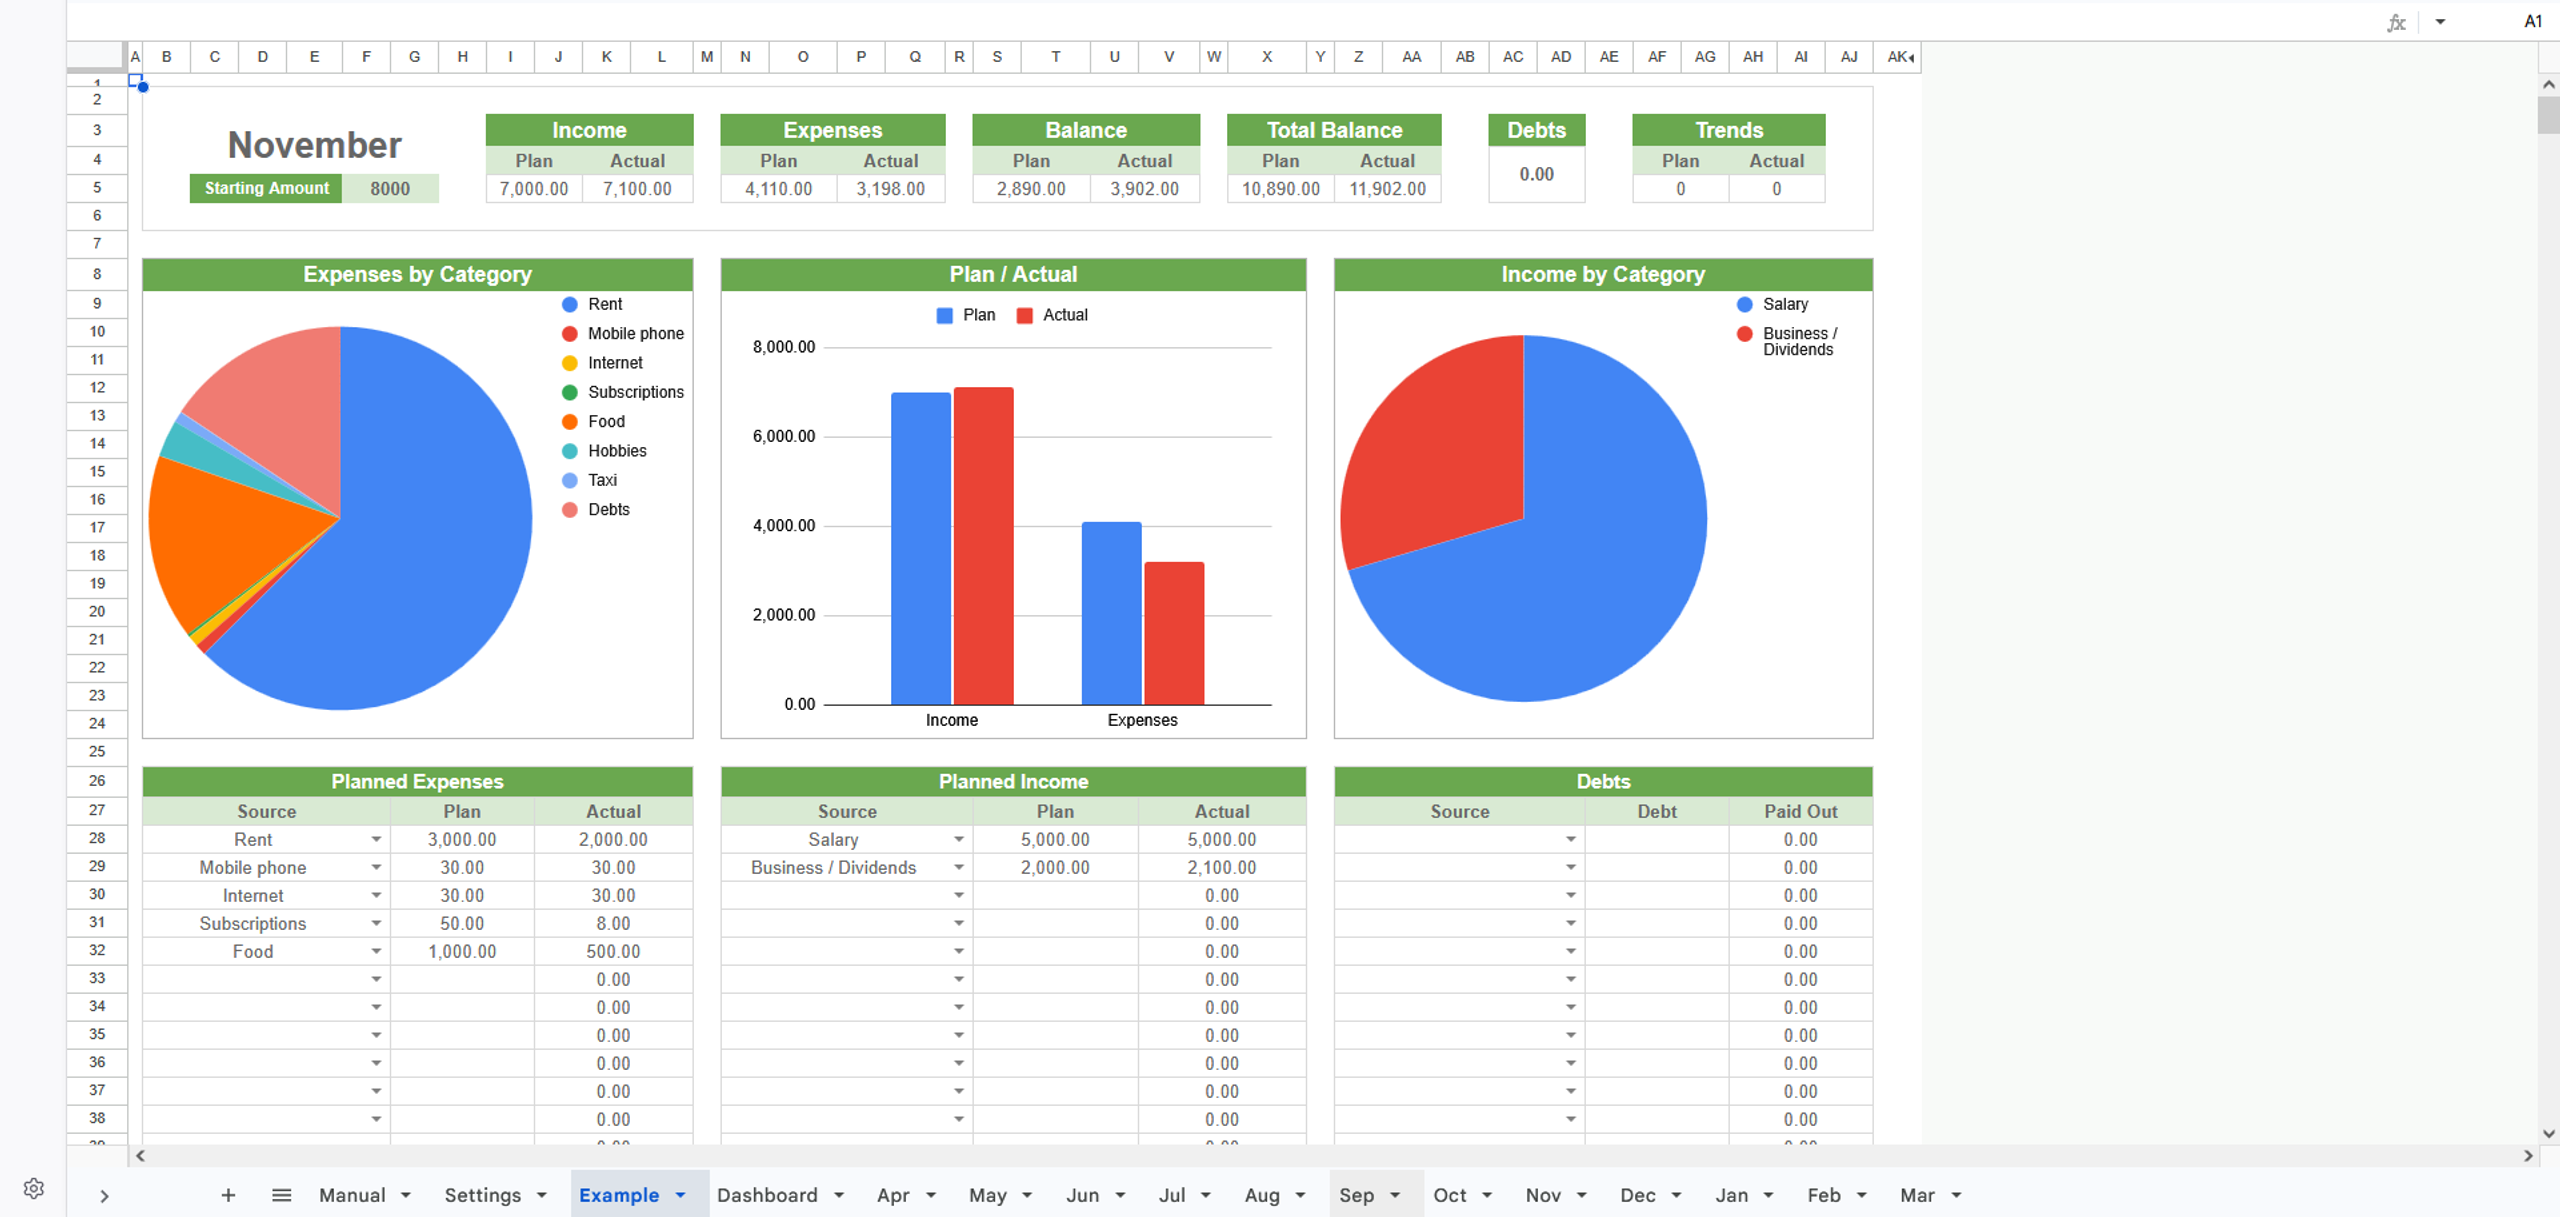This screenshot has height=1217, width=2560.
Task: Open dropdown in the Rent source cell
Action: click(376, 840)
